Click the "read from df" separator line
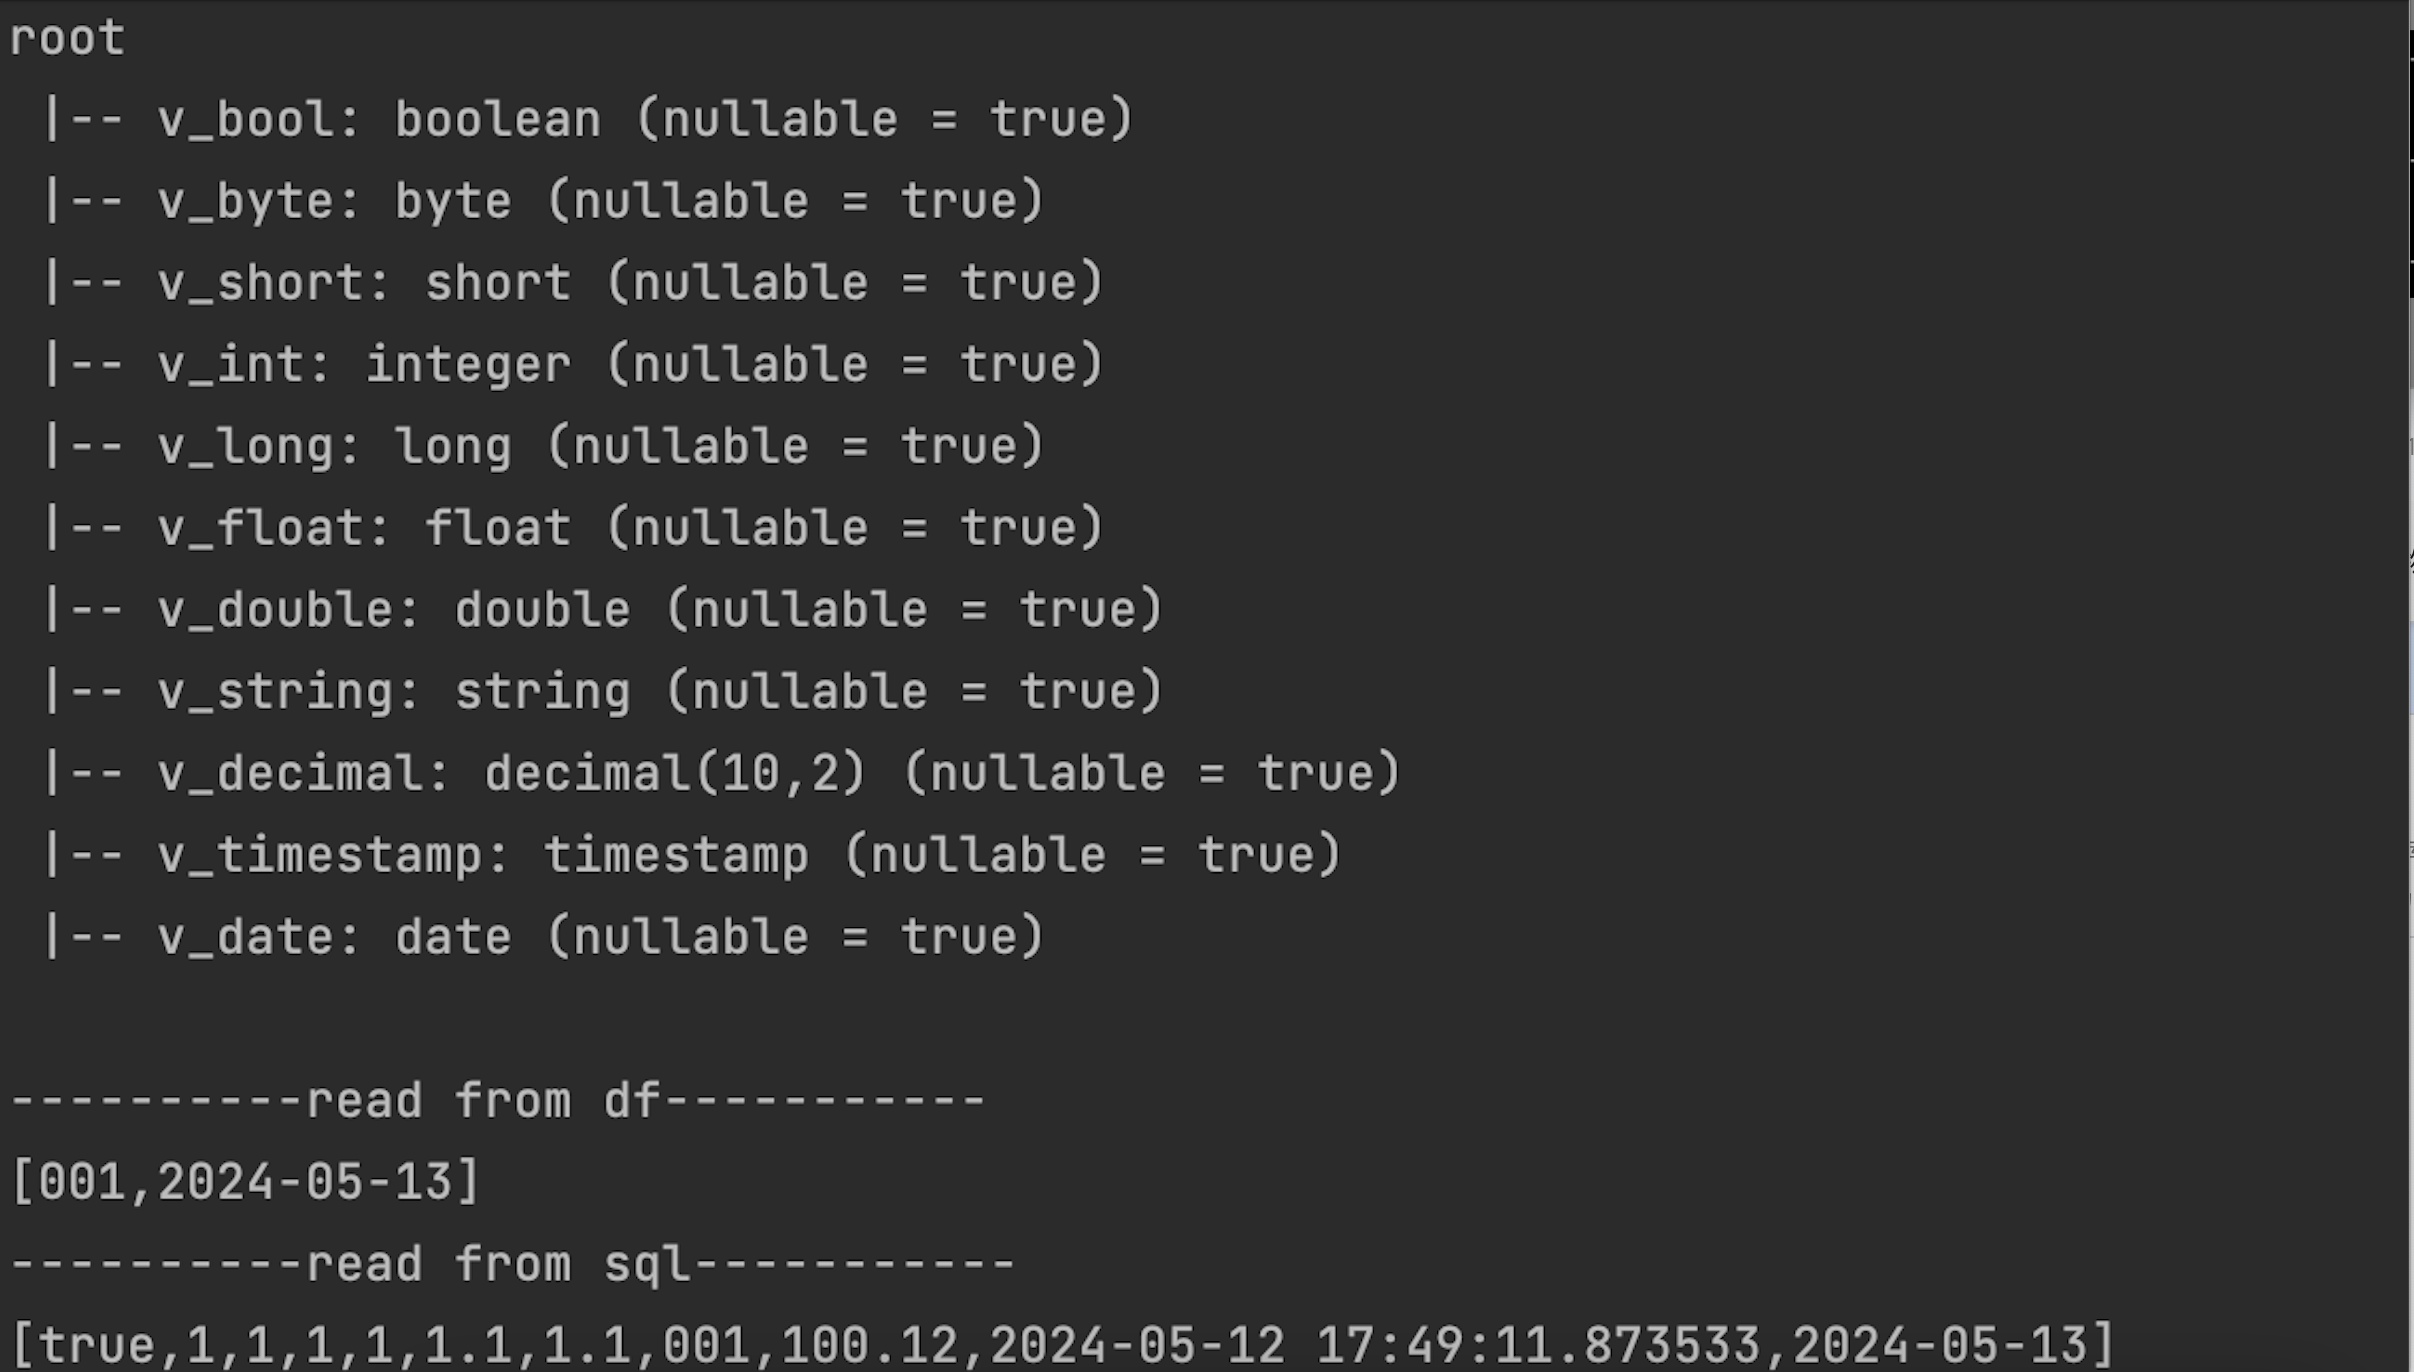The width and height of the screenshot is (2414, 1372). pos(497,1101)
